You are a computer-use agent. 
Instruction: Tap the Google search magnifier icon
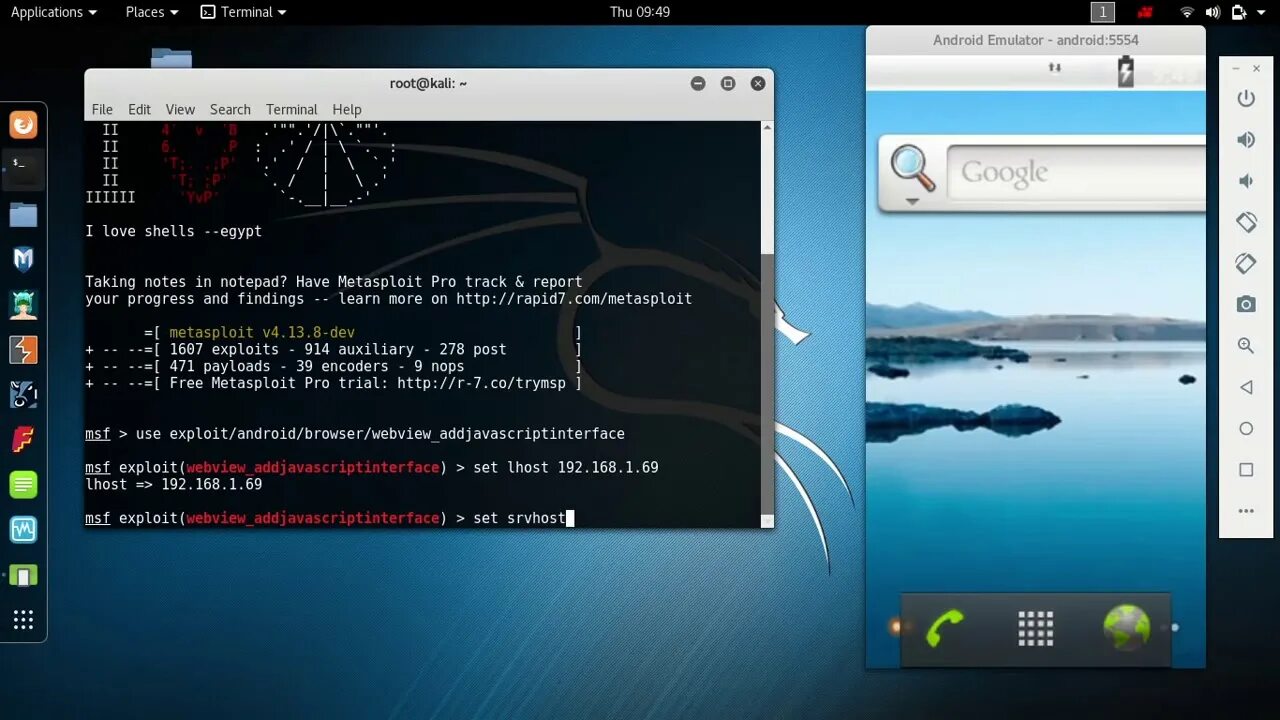click(912, 168)
